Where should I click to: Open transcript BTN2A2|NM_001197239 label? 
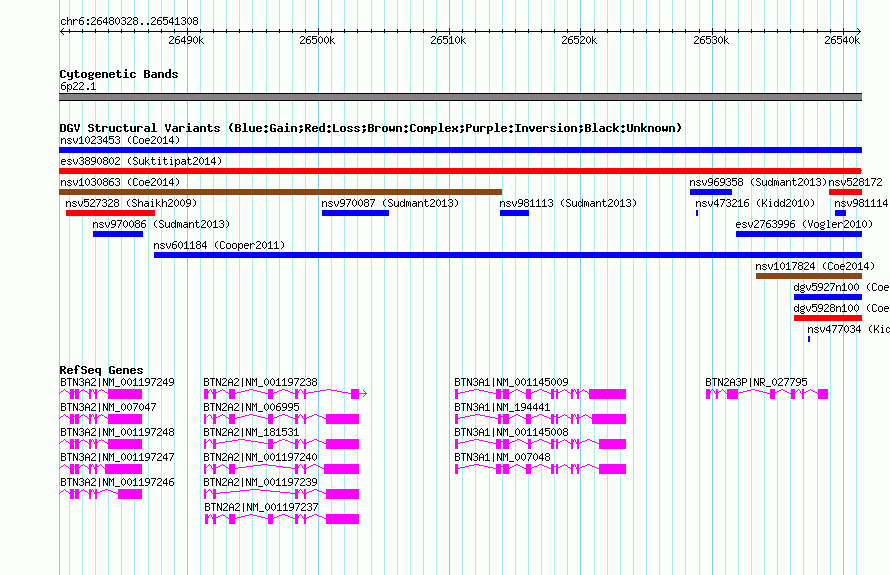261,482
